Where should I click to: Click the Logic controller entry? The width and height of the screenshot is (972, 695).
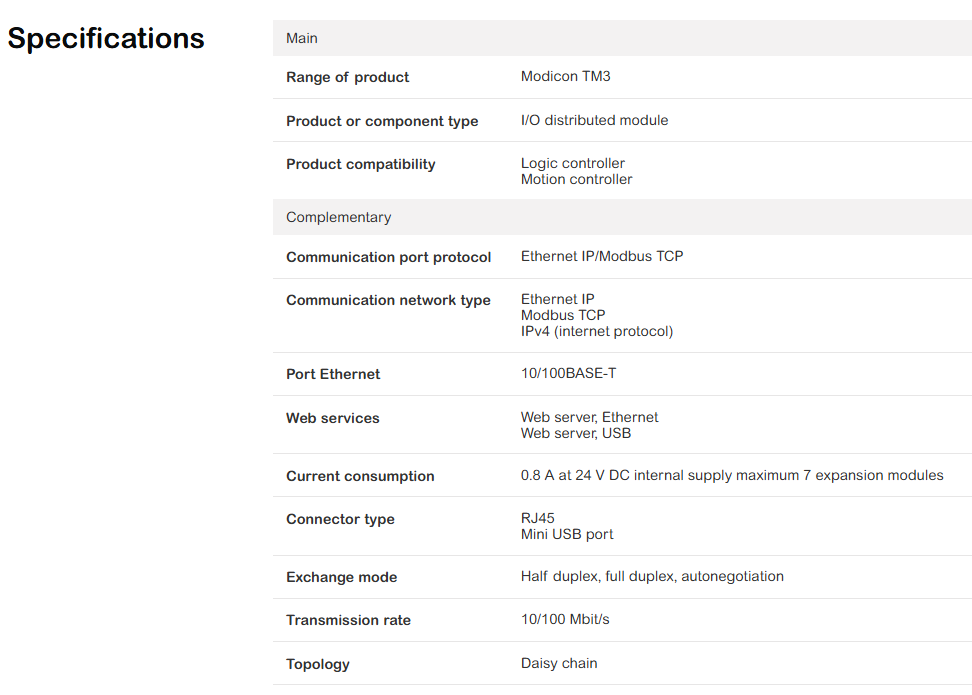[x=572, y=163]
